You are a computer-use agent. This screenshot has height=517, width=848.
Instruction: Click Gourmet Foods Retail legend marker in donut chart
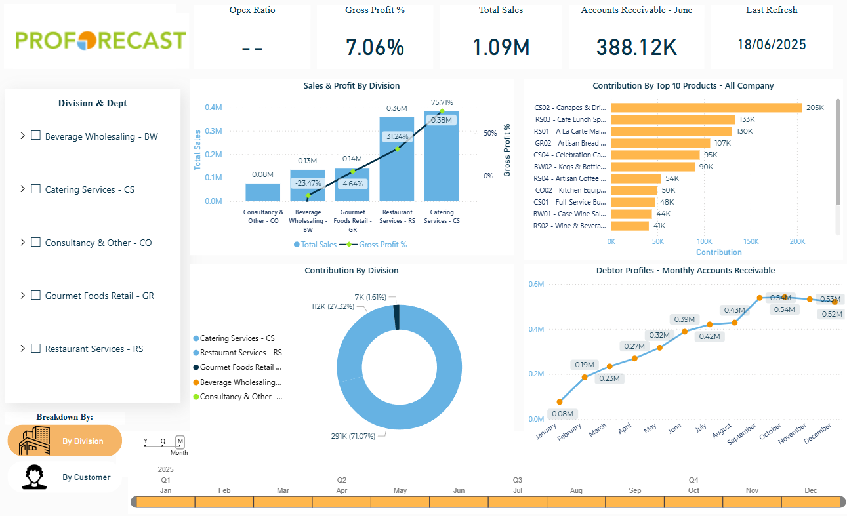point(194,367)
